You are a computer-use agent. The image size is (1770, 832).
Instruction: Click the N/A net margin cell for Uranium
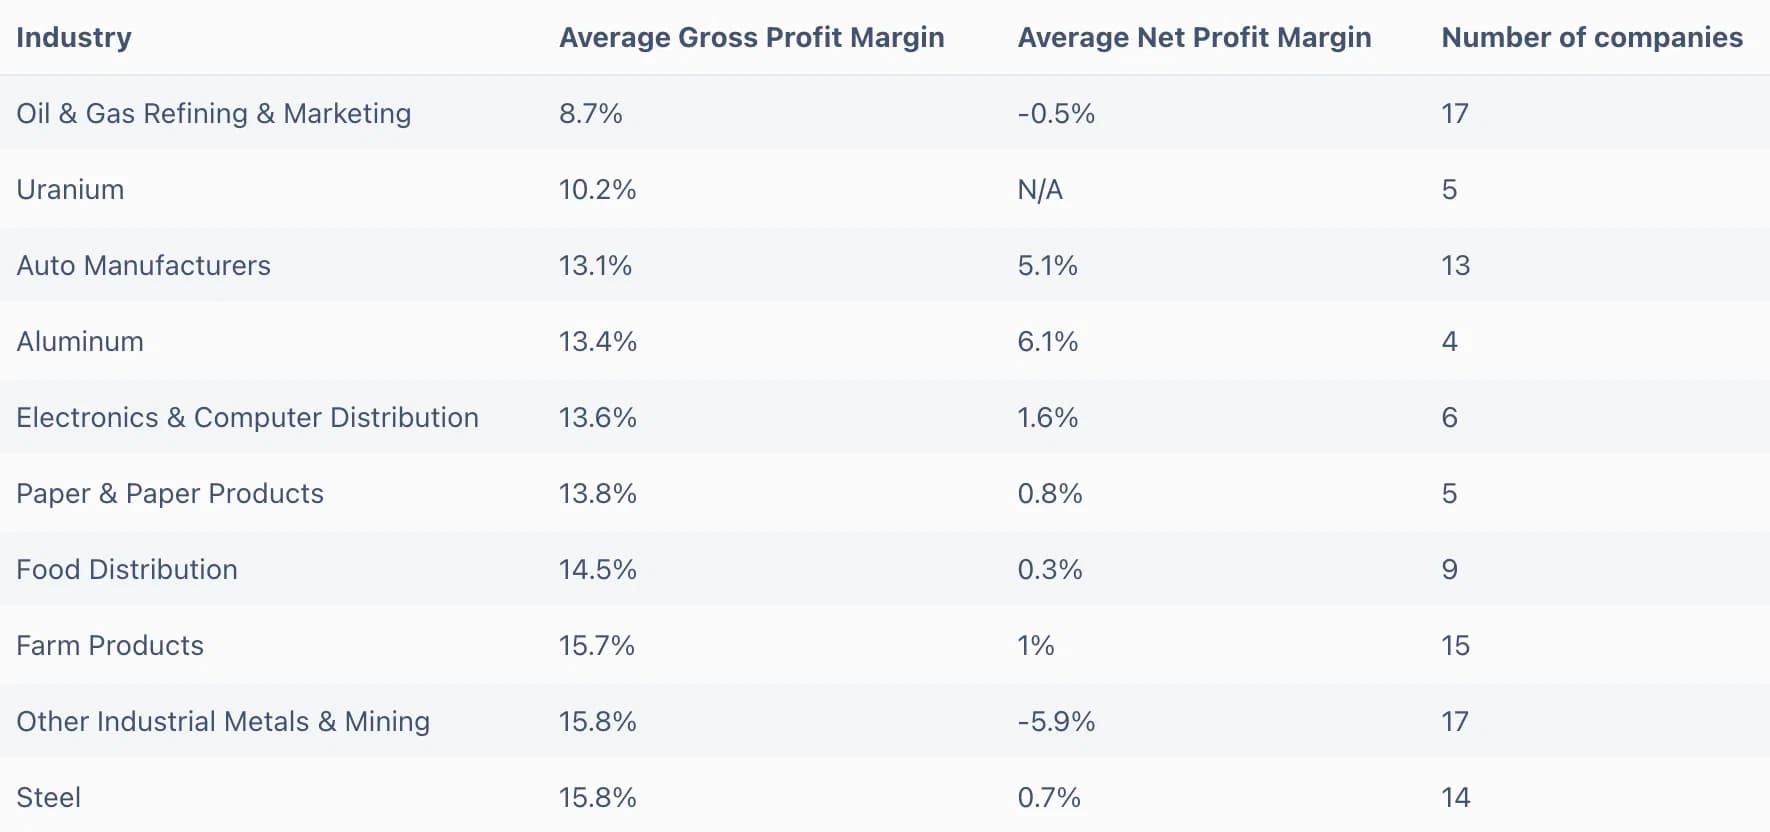[1040, 189]
